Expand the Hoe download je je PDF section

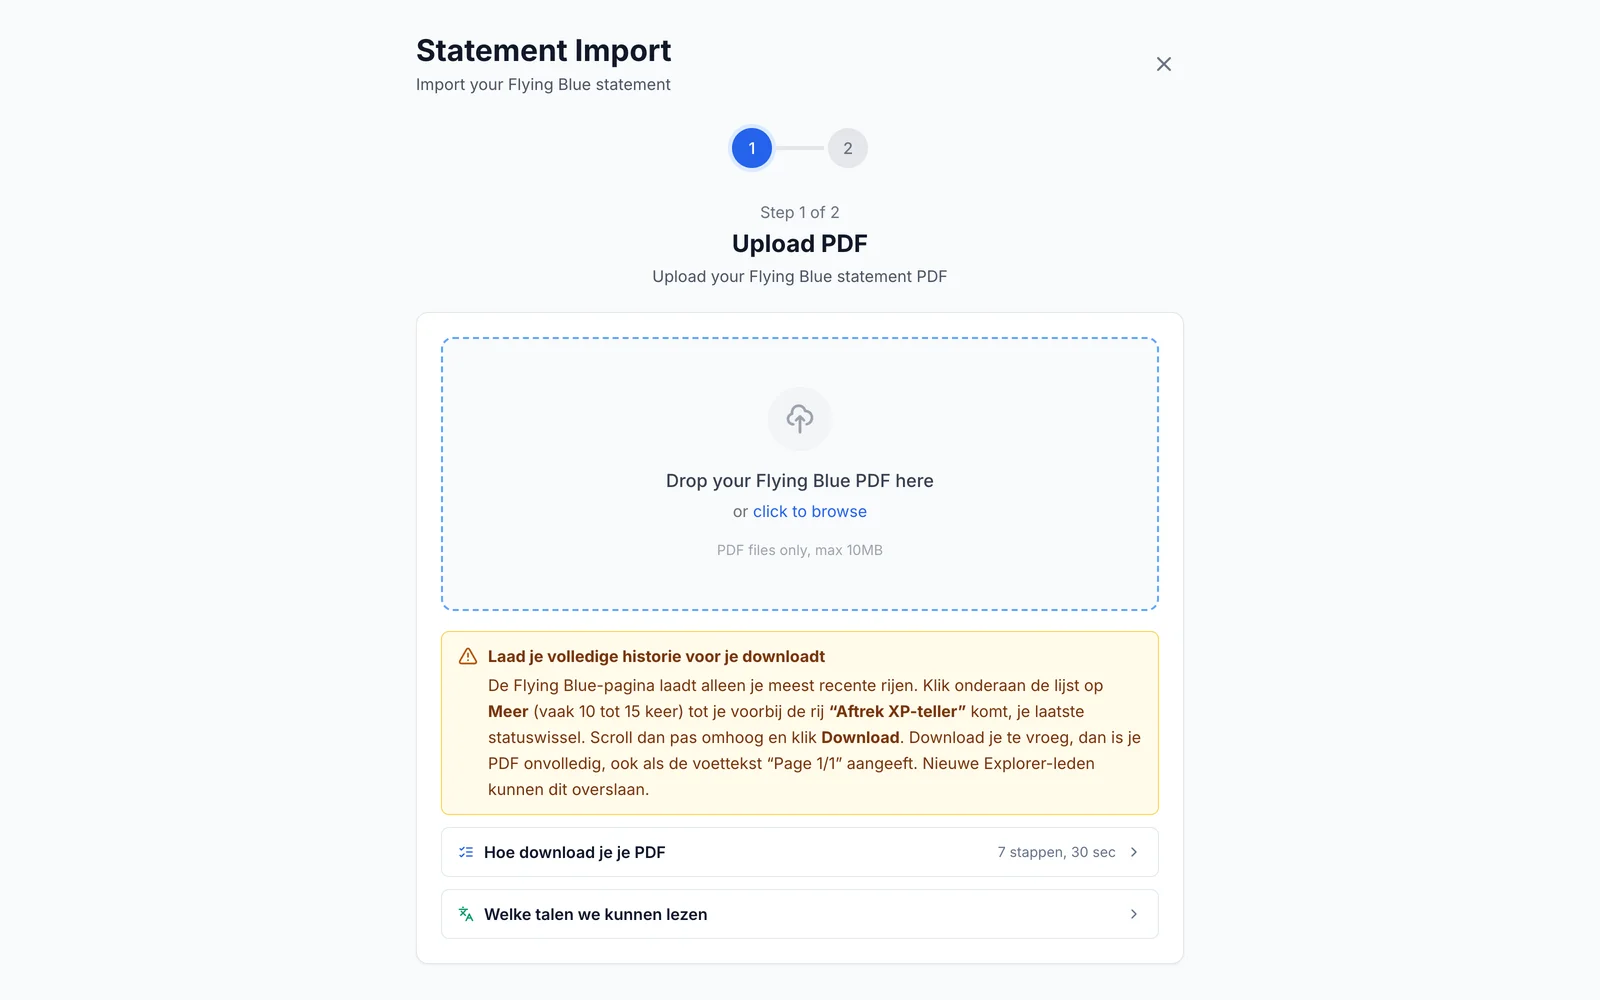pyautogui.click(x=800, y=852)
